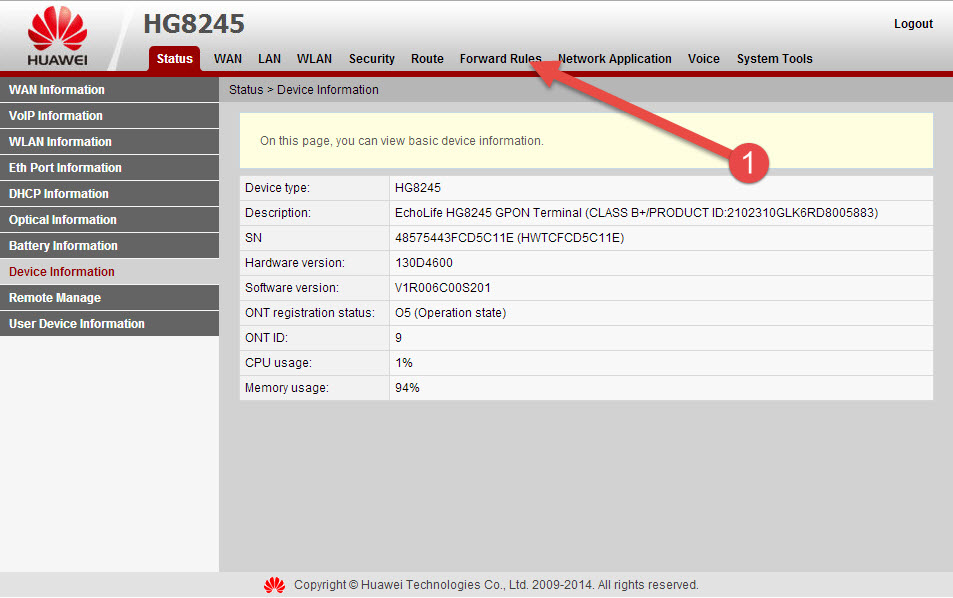This screenshot has width=953, height=598.
Task: Go to the WLAN tab
Action: click(314, 59)
